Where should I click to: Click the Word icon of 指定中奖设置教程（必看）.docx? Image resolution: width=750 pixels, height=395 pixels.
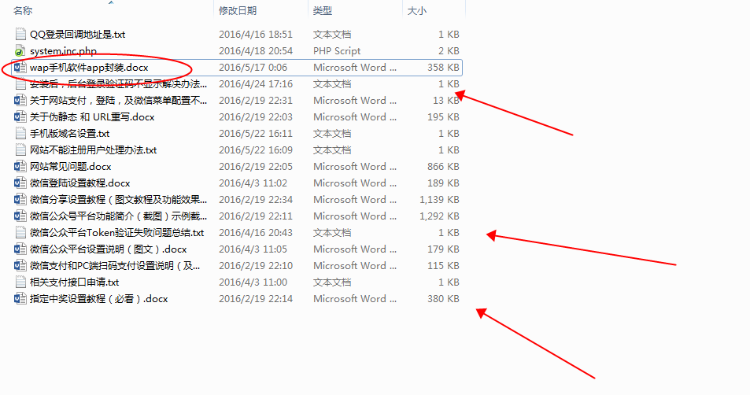click(x=20, y=299)
